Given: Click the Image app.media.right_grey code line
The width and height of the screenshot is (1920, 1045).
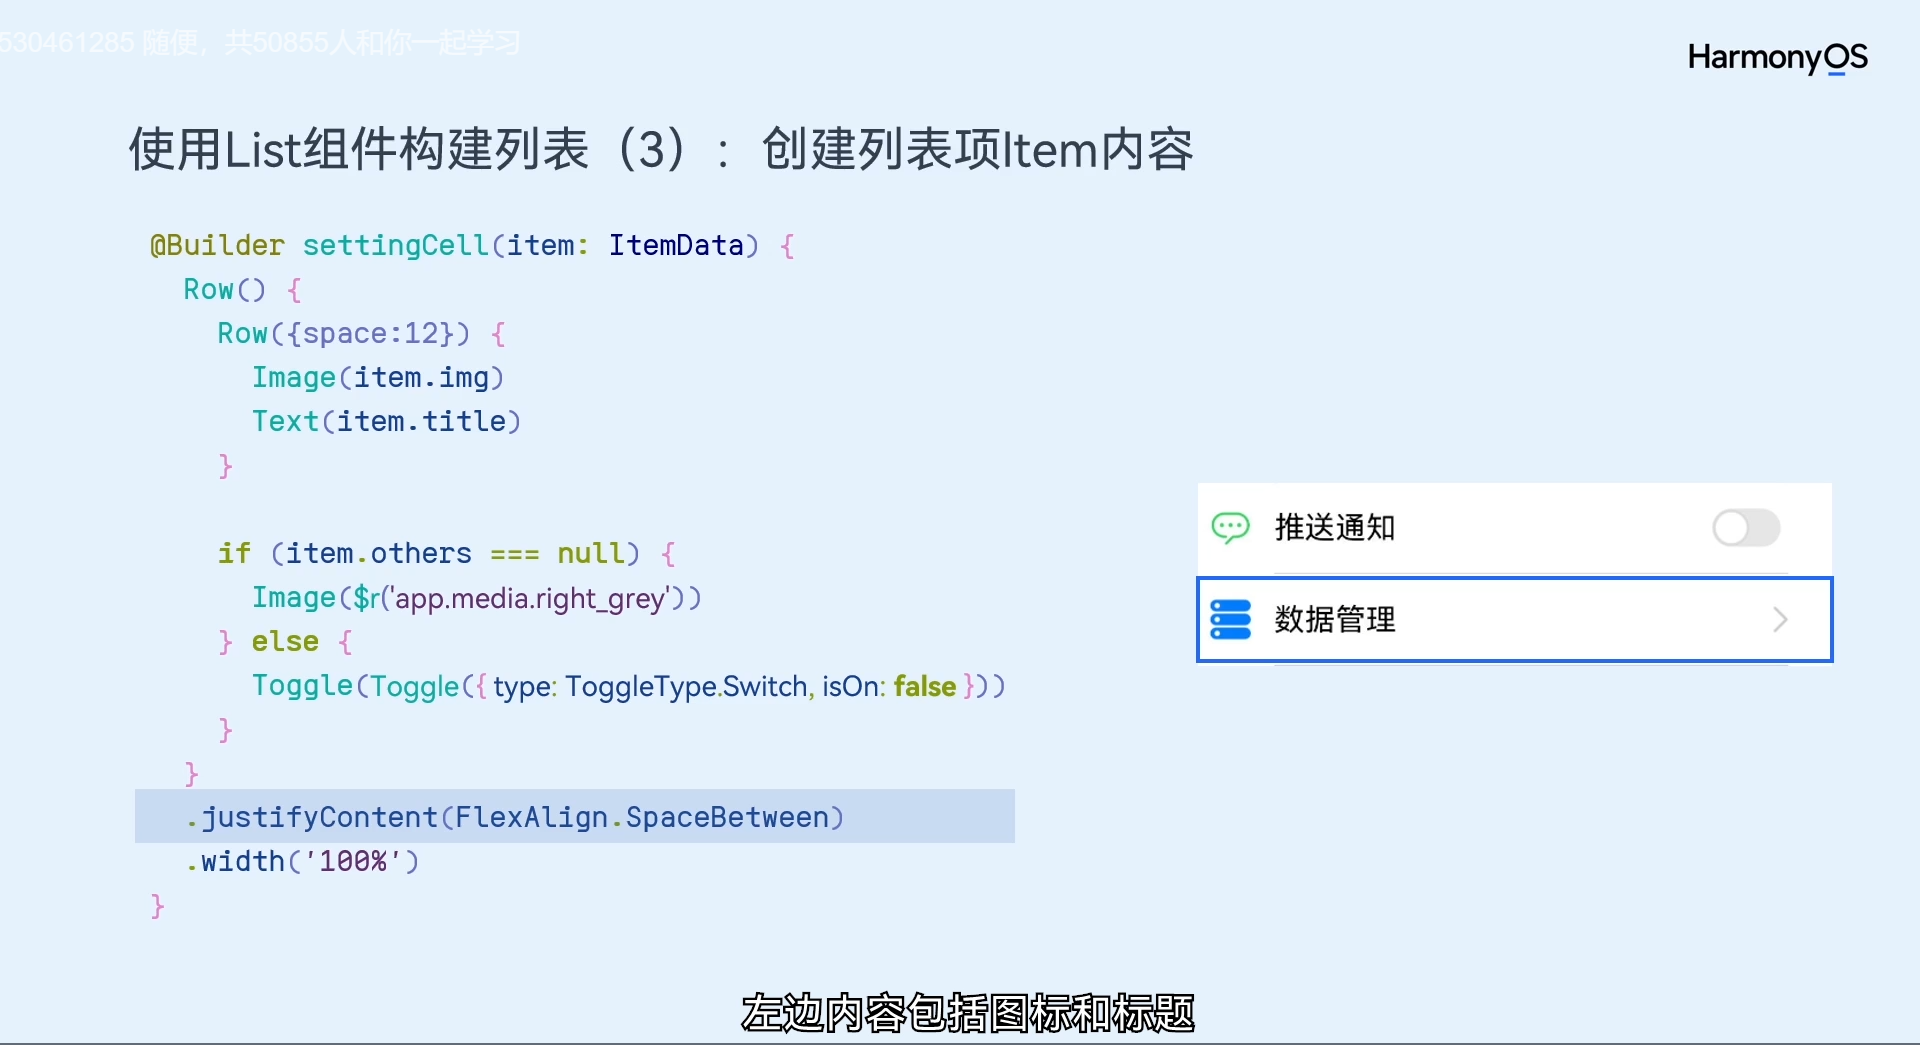Looking at the screenshot, I should [476, 598].
